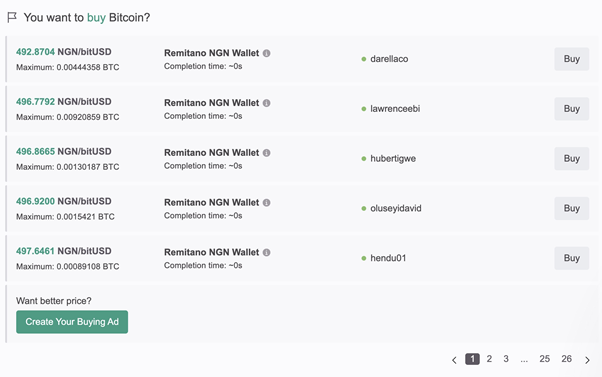Image resolution: width=602 pixels, height=377 pixels.
Task: Click info icon in hendu01's offer row
Action: 266,252
